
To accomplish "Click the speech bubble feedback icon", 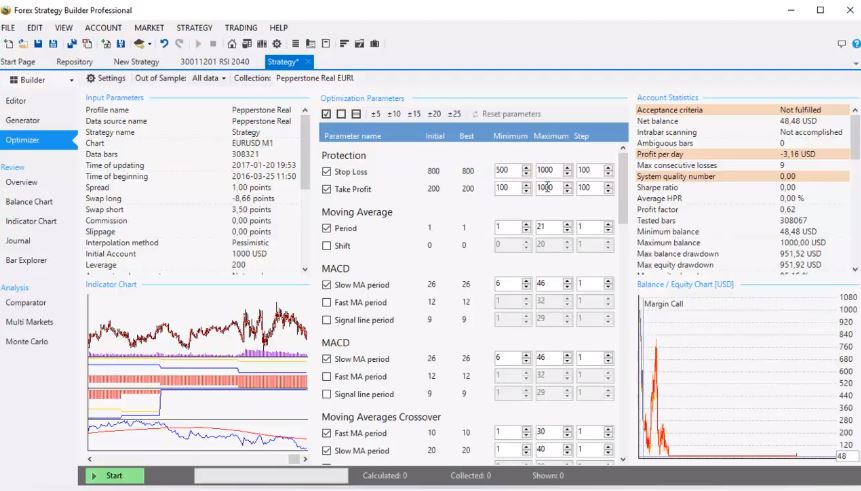I will (x=841, y=44).
